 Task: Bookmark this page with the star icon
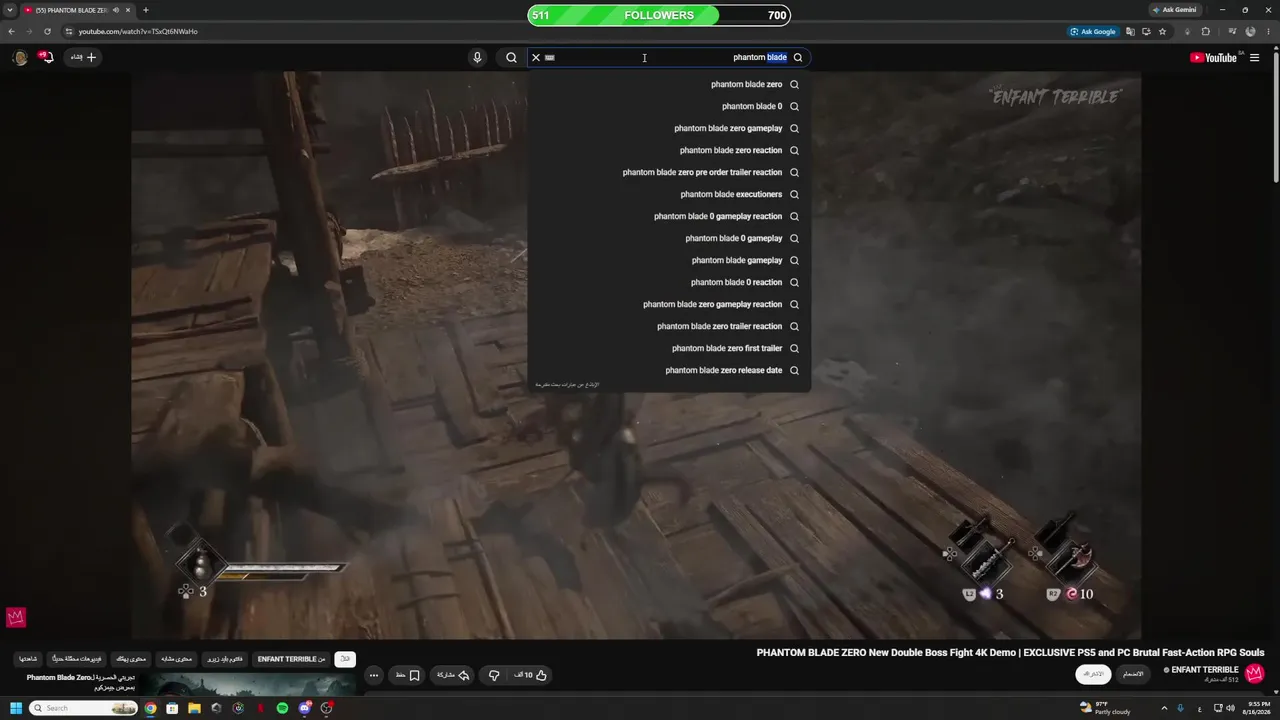[x=1161, y=31]
